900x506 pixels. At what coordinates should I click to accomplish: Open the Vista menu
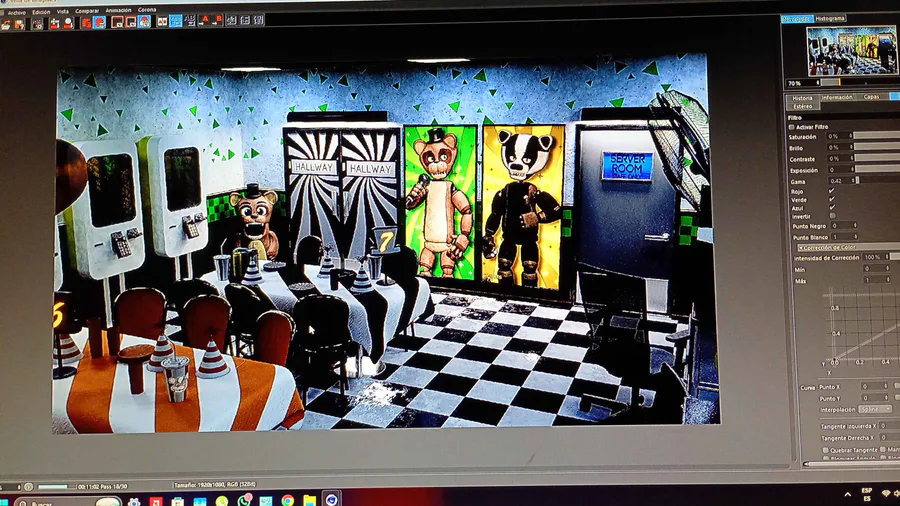click(63, 11)
